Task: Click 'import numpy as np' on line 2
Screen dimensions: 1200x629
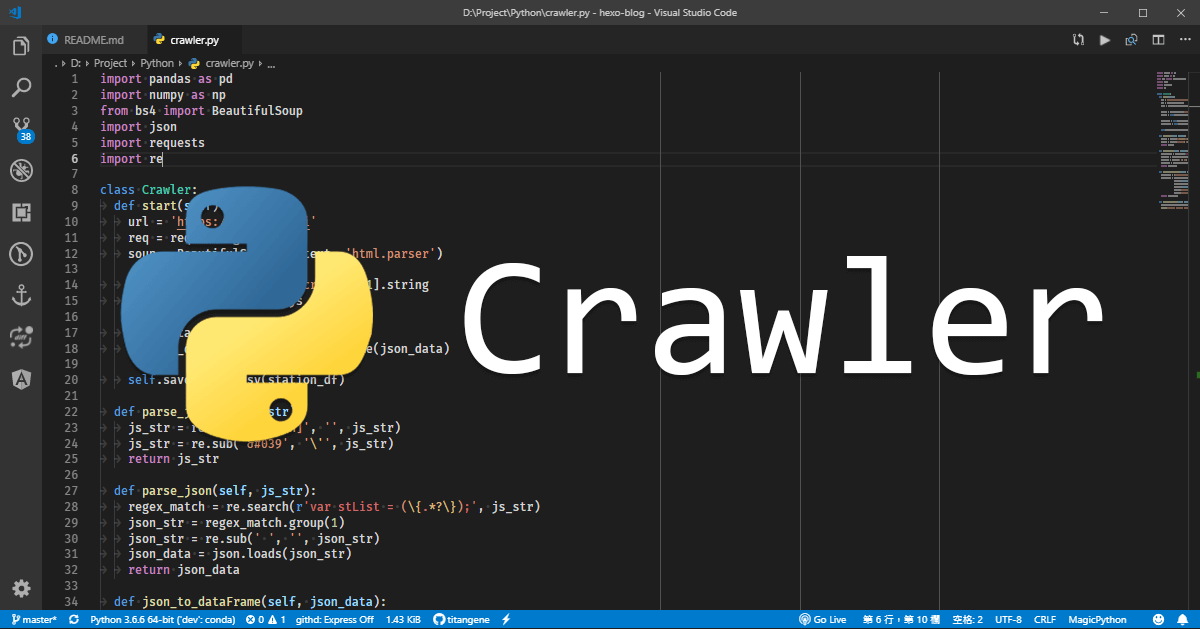Action: coord(163,95)
